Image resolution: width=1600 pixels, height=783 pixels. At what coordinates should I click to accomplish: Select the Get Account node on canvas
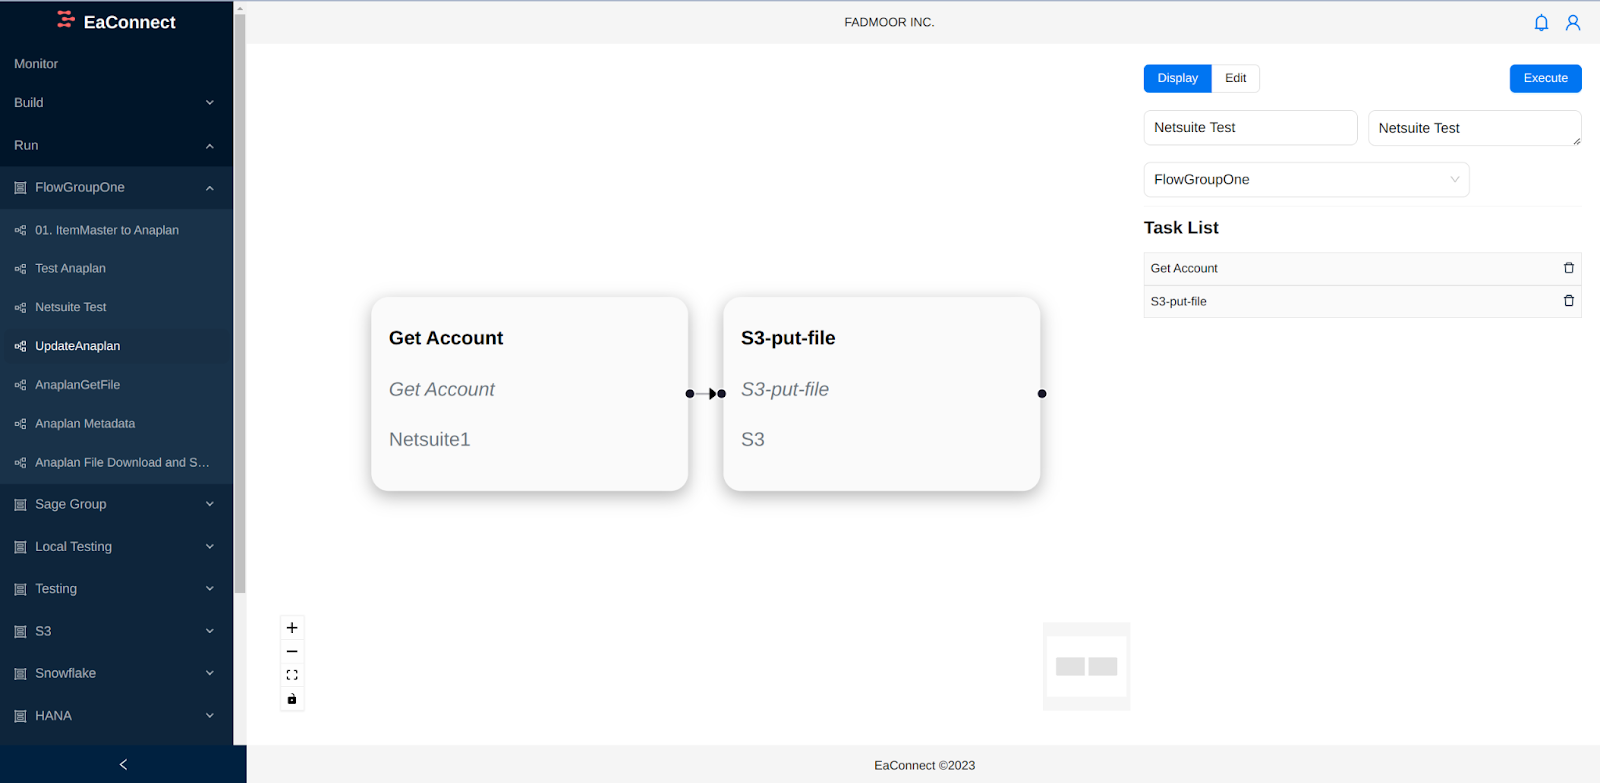[529, 394]
